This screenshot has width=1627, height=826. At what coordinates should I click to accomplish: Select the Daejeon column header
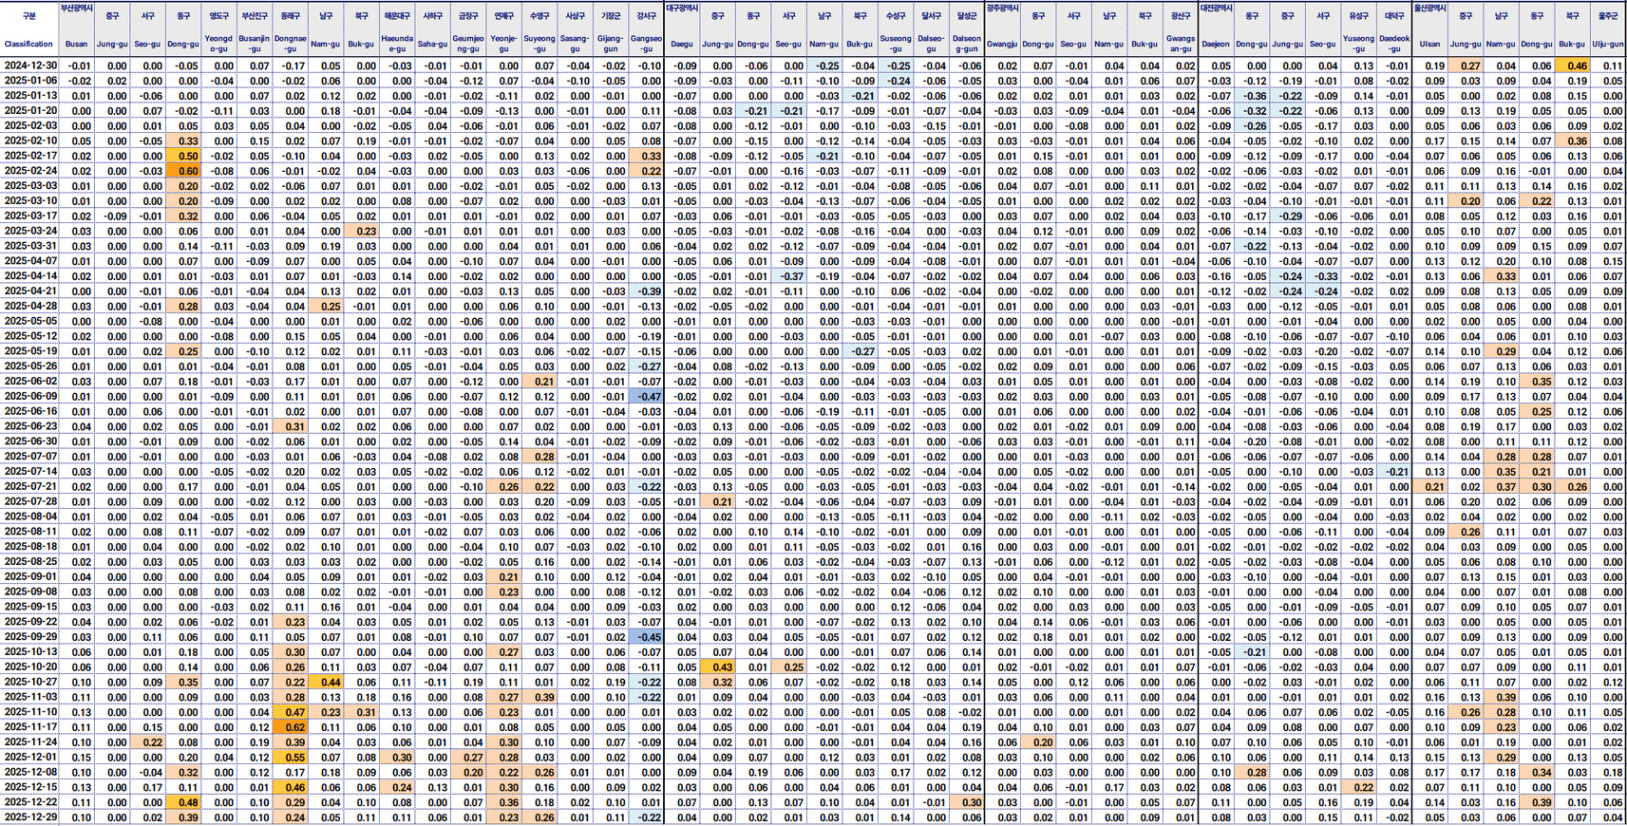[x=1215, y=44]
